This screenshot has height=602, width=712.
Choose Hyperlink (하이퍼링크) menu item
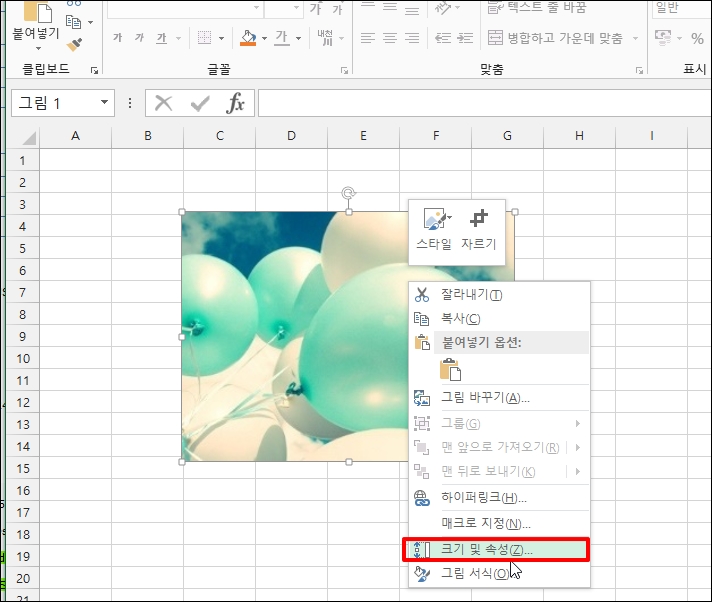[499, 498]
